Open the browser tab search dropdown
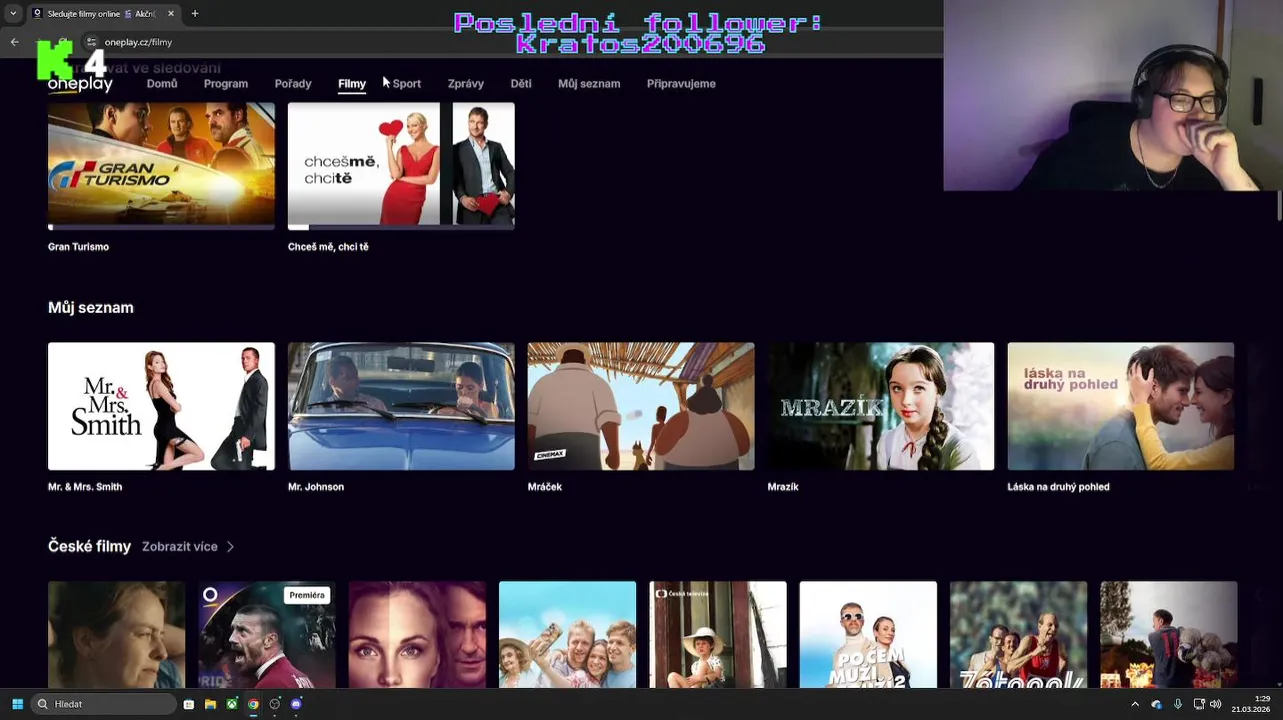The width and height of the screenshot is (1283, 720). tap(13, 13)
